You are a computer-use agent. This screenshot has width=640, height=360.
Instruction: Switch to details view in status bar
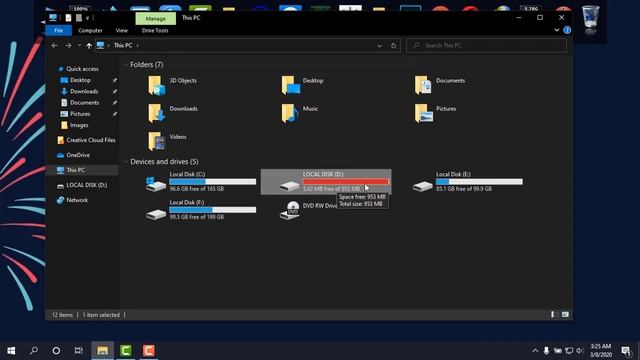click(553, 315)
